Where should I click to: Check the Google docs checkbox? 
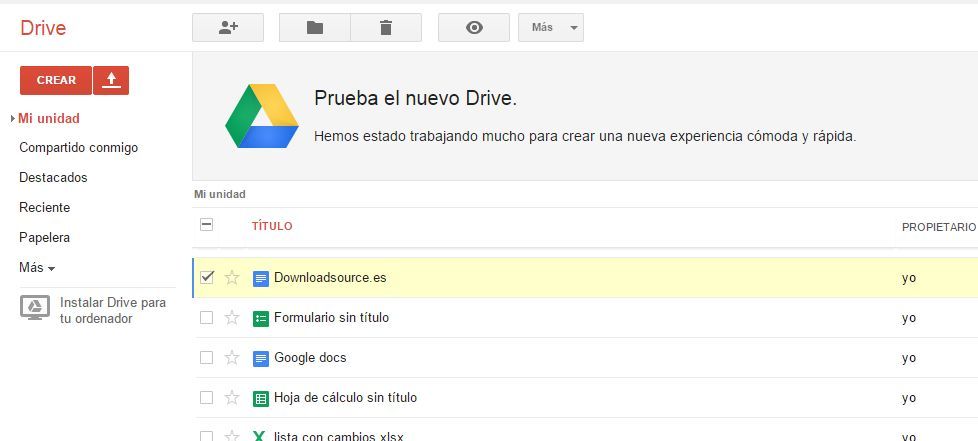point(206,357)
